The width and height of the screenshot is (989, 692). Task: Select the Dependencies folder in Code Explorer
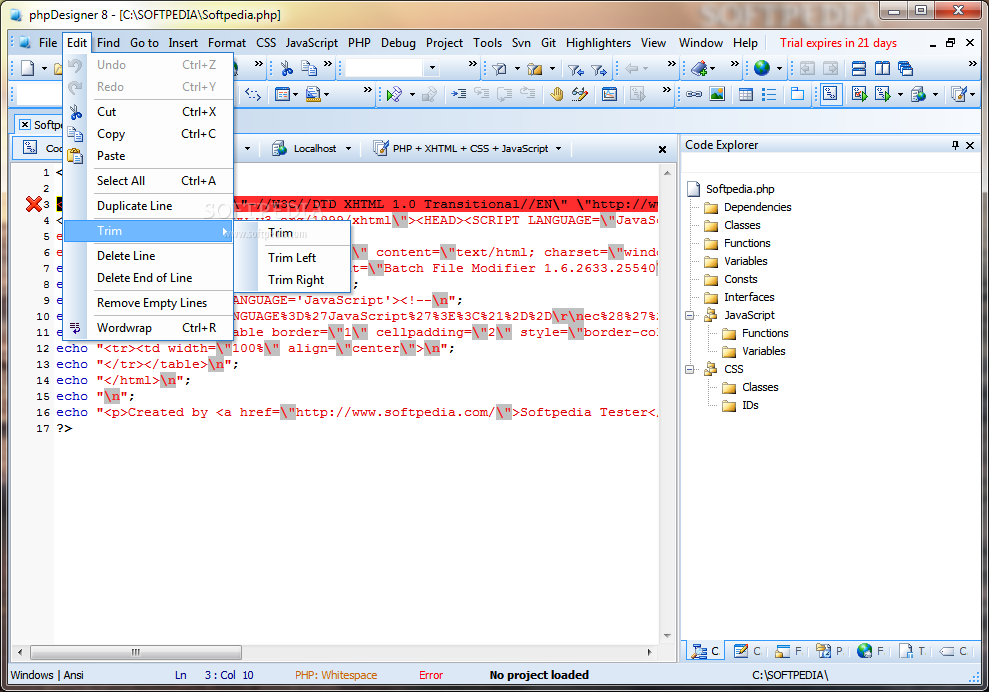(757, 207)
